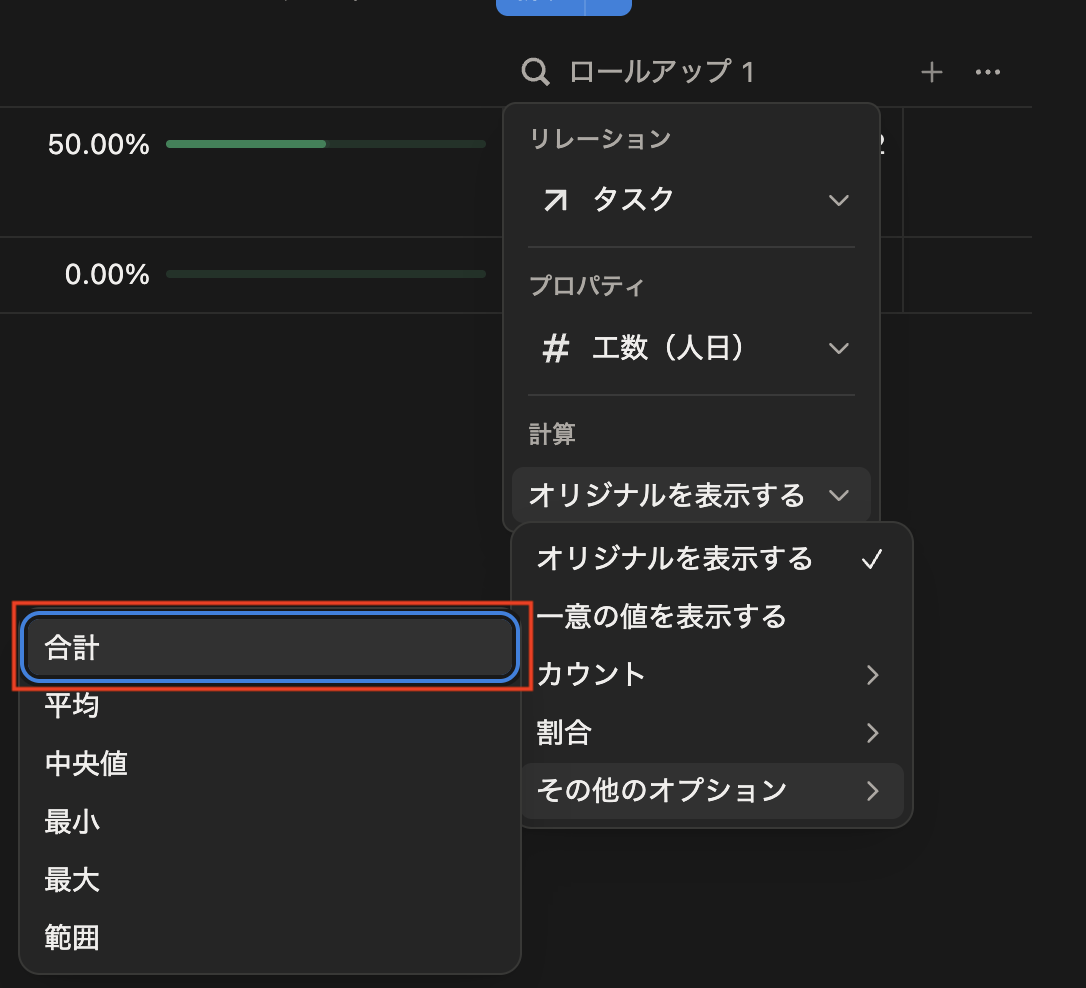Click the plus icon to add property
Screen dimensions: 1086x988
point(931,72)
